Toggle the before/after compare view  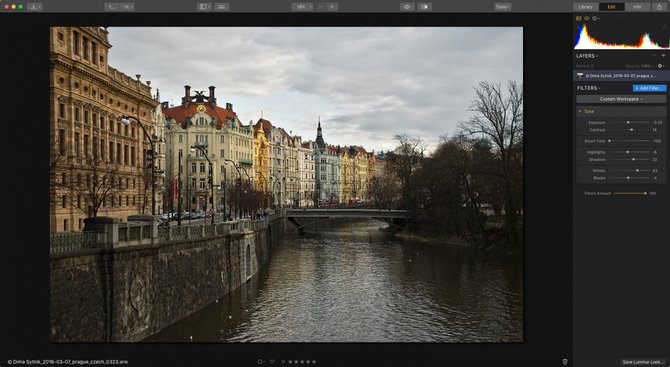pos(424,7)
